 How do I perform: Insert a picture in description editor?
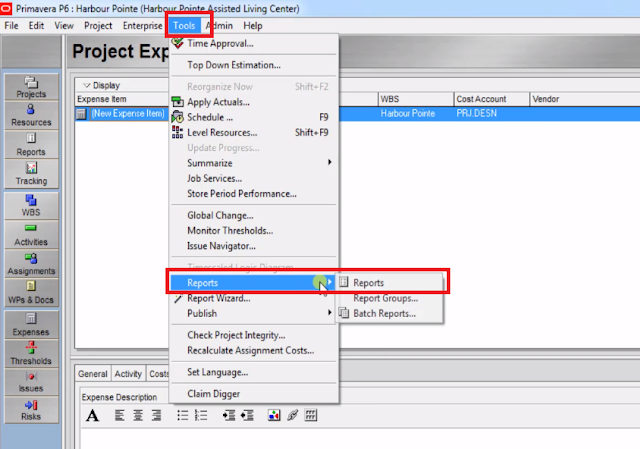[x=274, y=416]
